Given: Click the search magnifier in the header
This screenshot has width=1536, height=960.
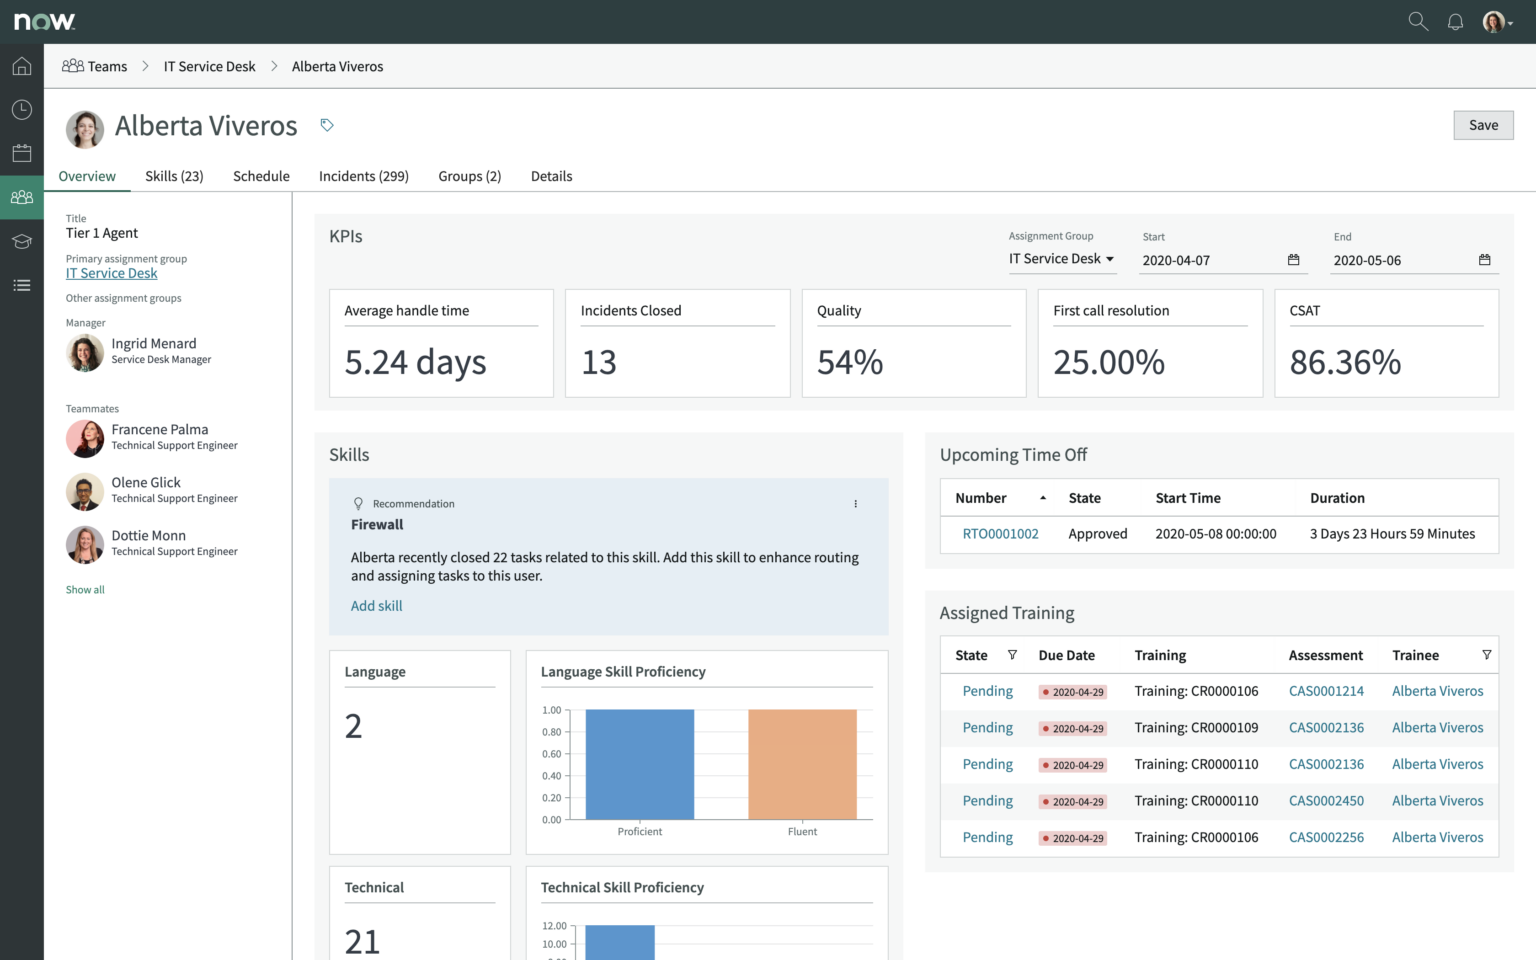Looking at the screenshot, I should pyautogui.click(x=1417, y=21).
